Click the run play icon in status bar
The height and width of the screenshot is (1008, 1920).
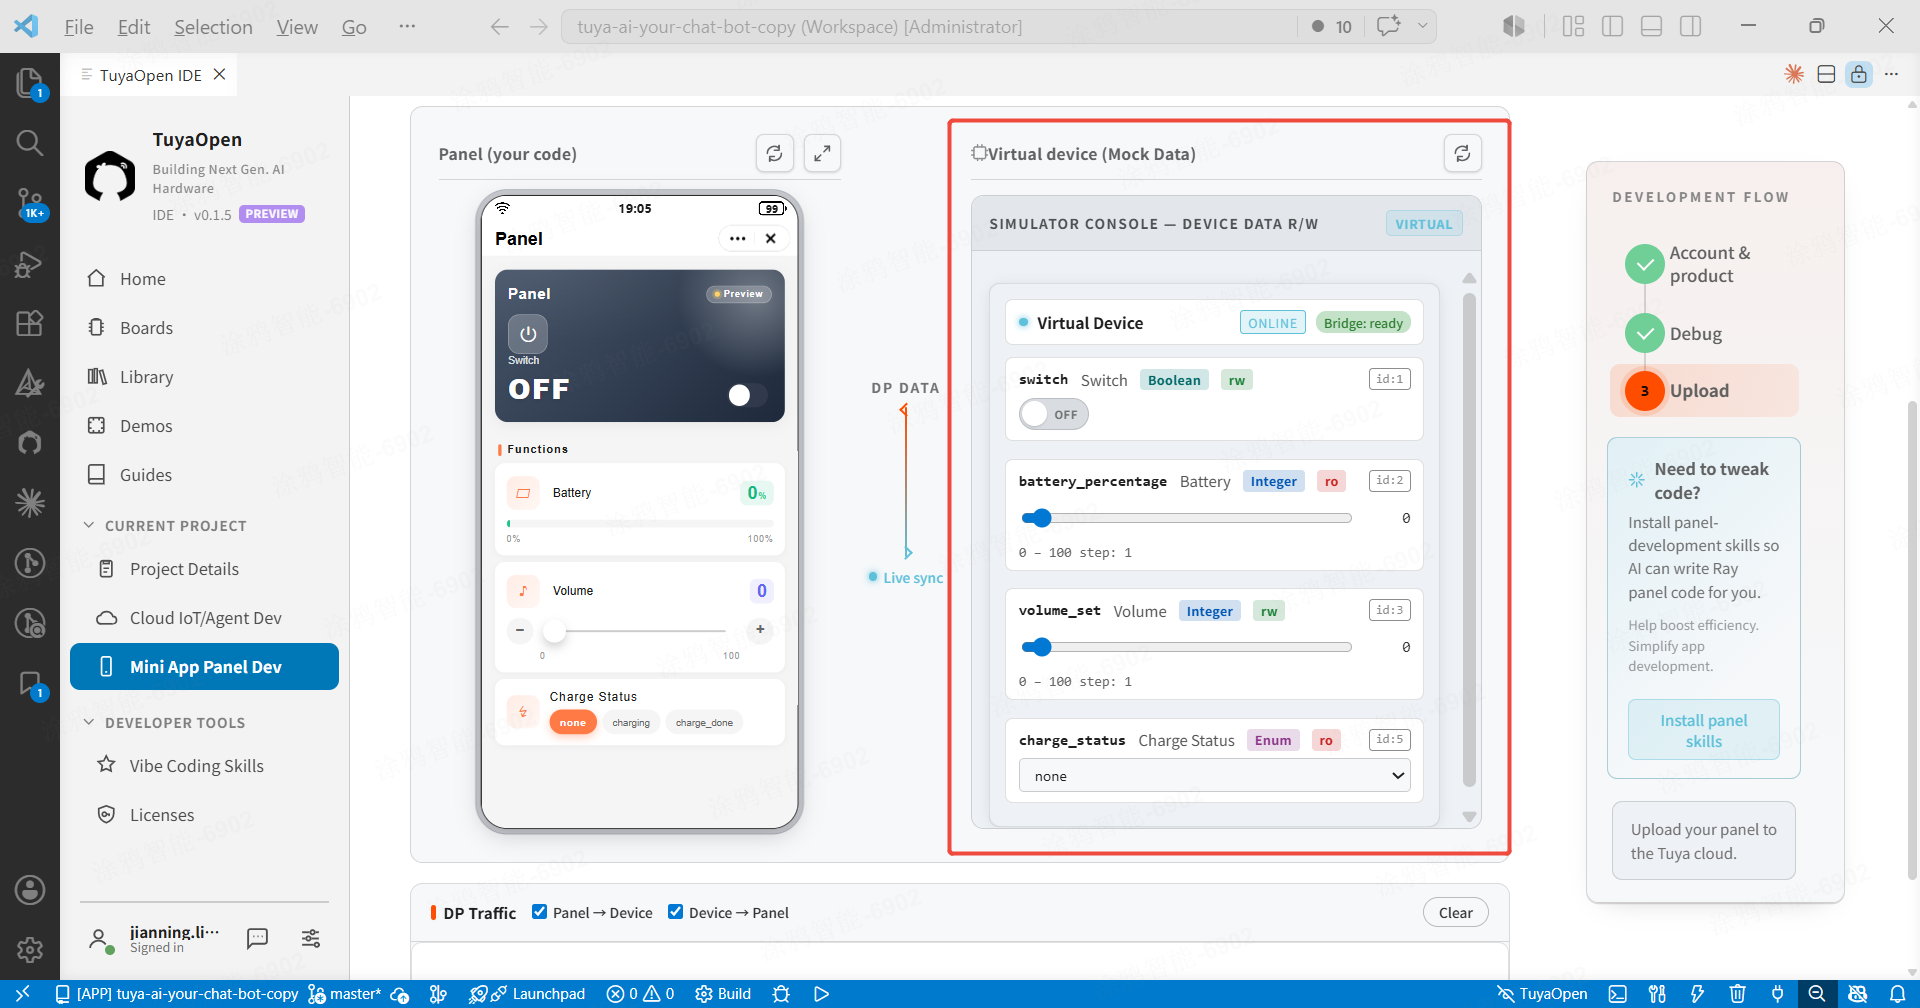point(821,994)
